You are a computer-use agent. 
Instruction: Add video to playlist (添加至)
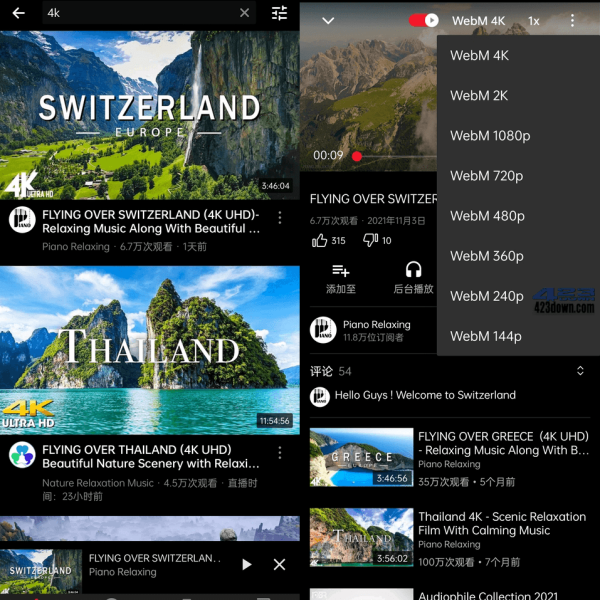tap(341, 278)
